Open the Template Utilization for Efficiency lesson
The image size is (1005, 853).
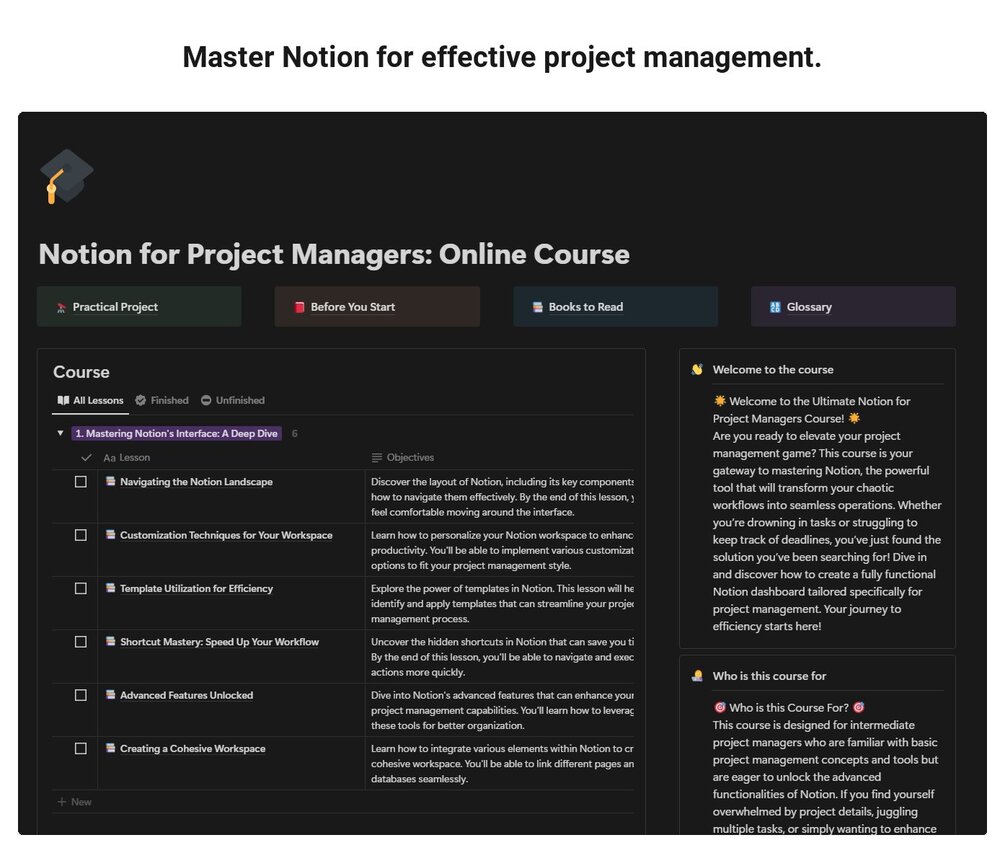coord(196,588)
